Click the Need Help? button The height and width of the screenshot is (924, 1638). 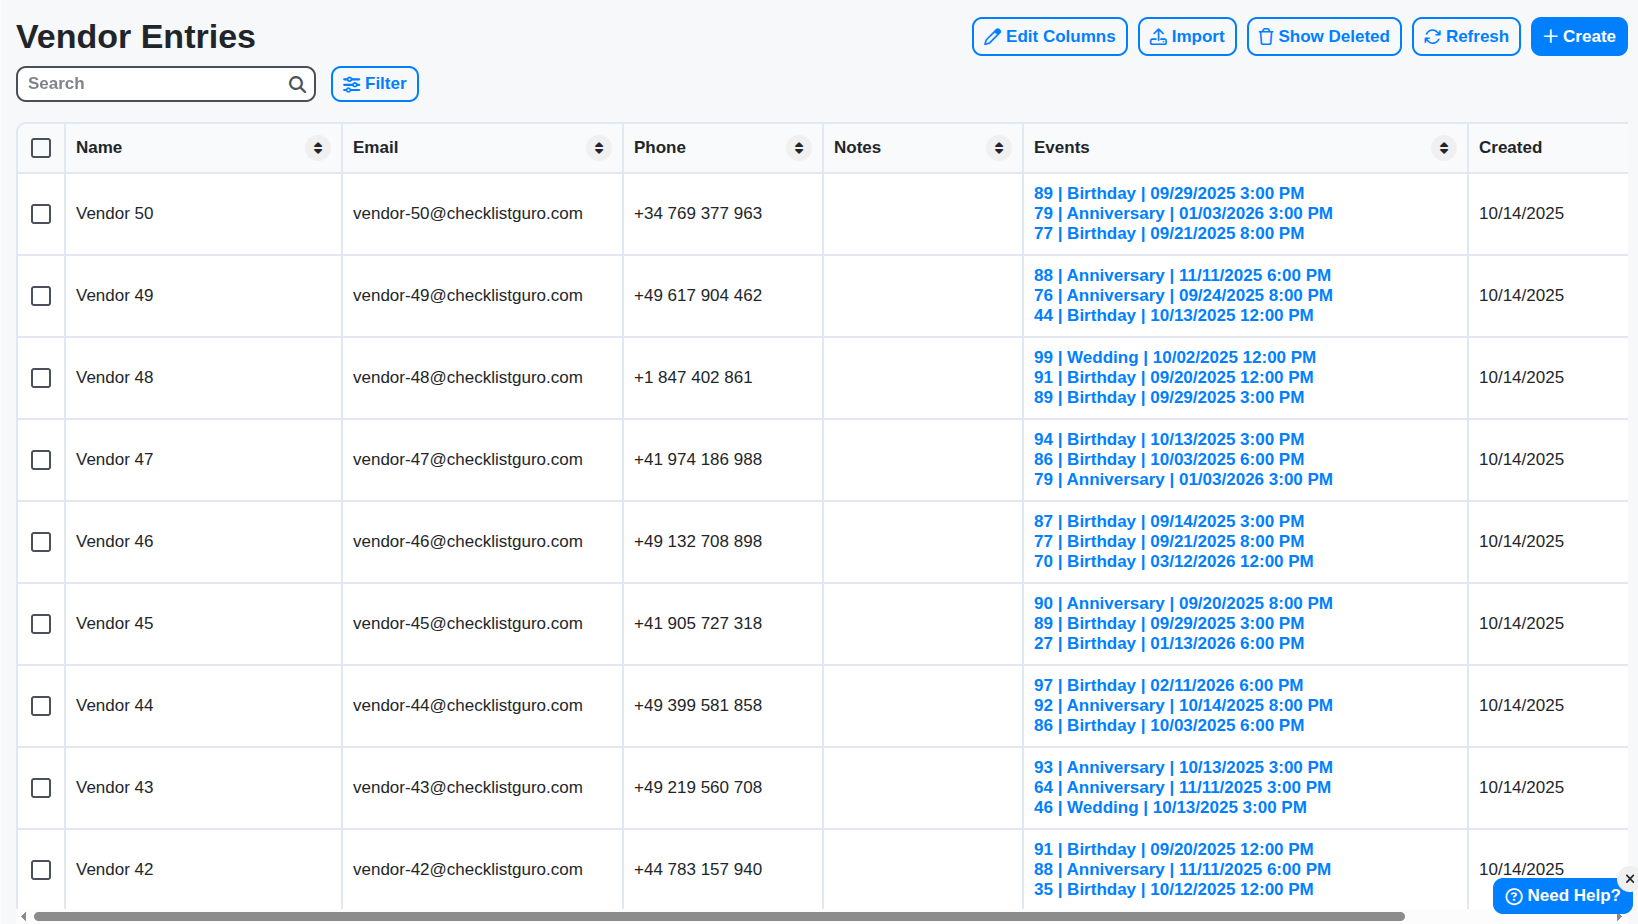(1561, 896)
